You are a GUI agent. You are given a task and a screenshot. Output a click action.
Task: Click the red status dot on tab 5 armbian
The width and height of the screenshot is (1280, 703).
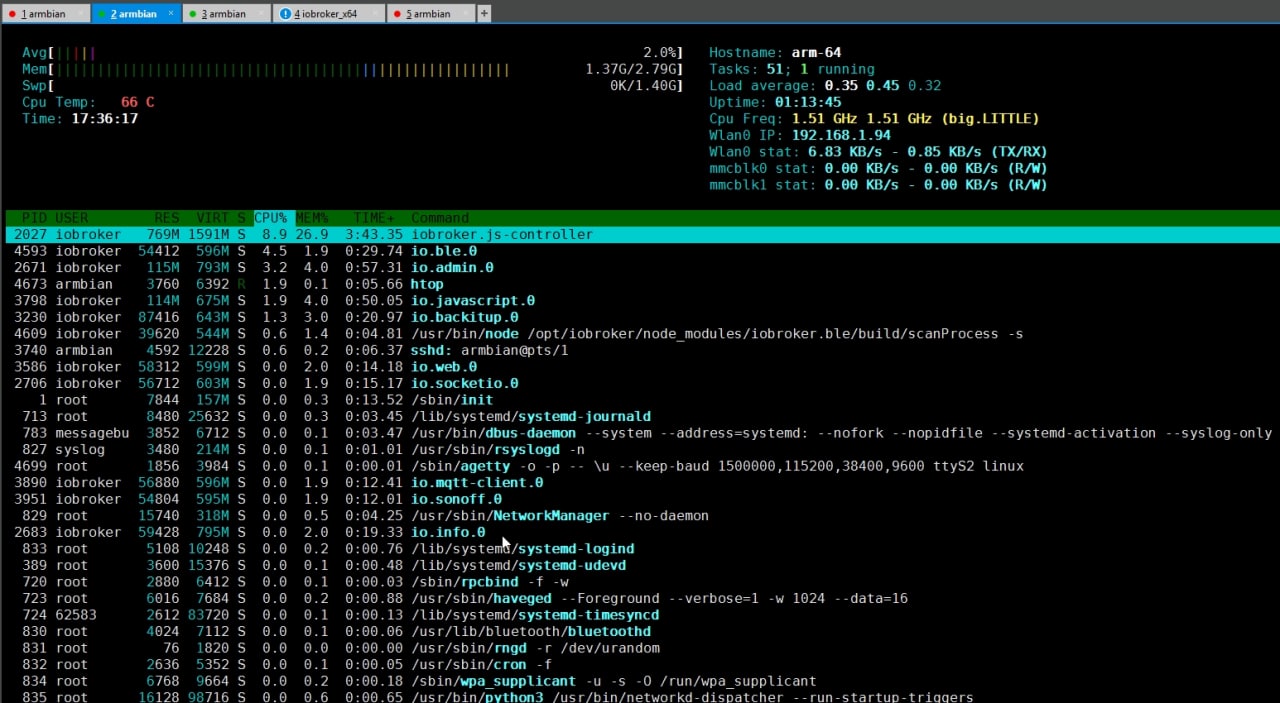pos(398,14)
